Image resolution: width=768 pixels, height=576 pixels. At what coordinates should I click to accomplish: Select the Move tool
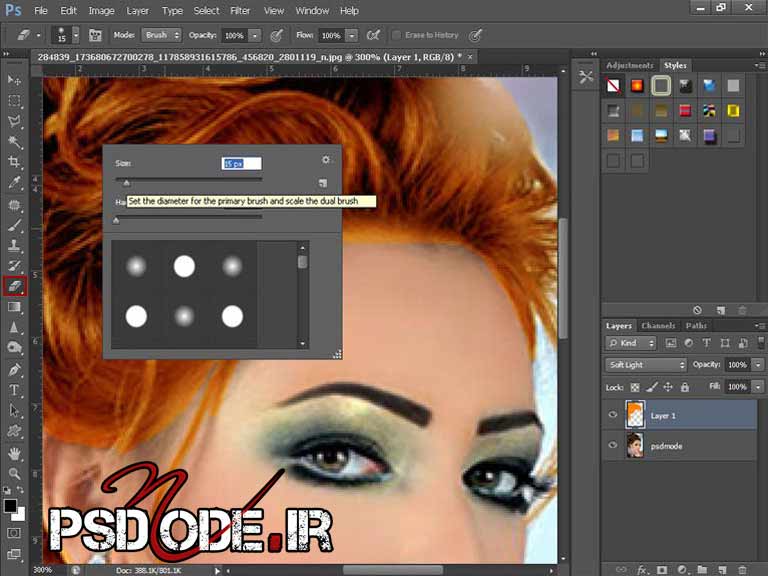point(14,79)
